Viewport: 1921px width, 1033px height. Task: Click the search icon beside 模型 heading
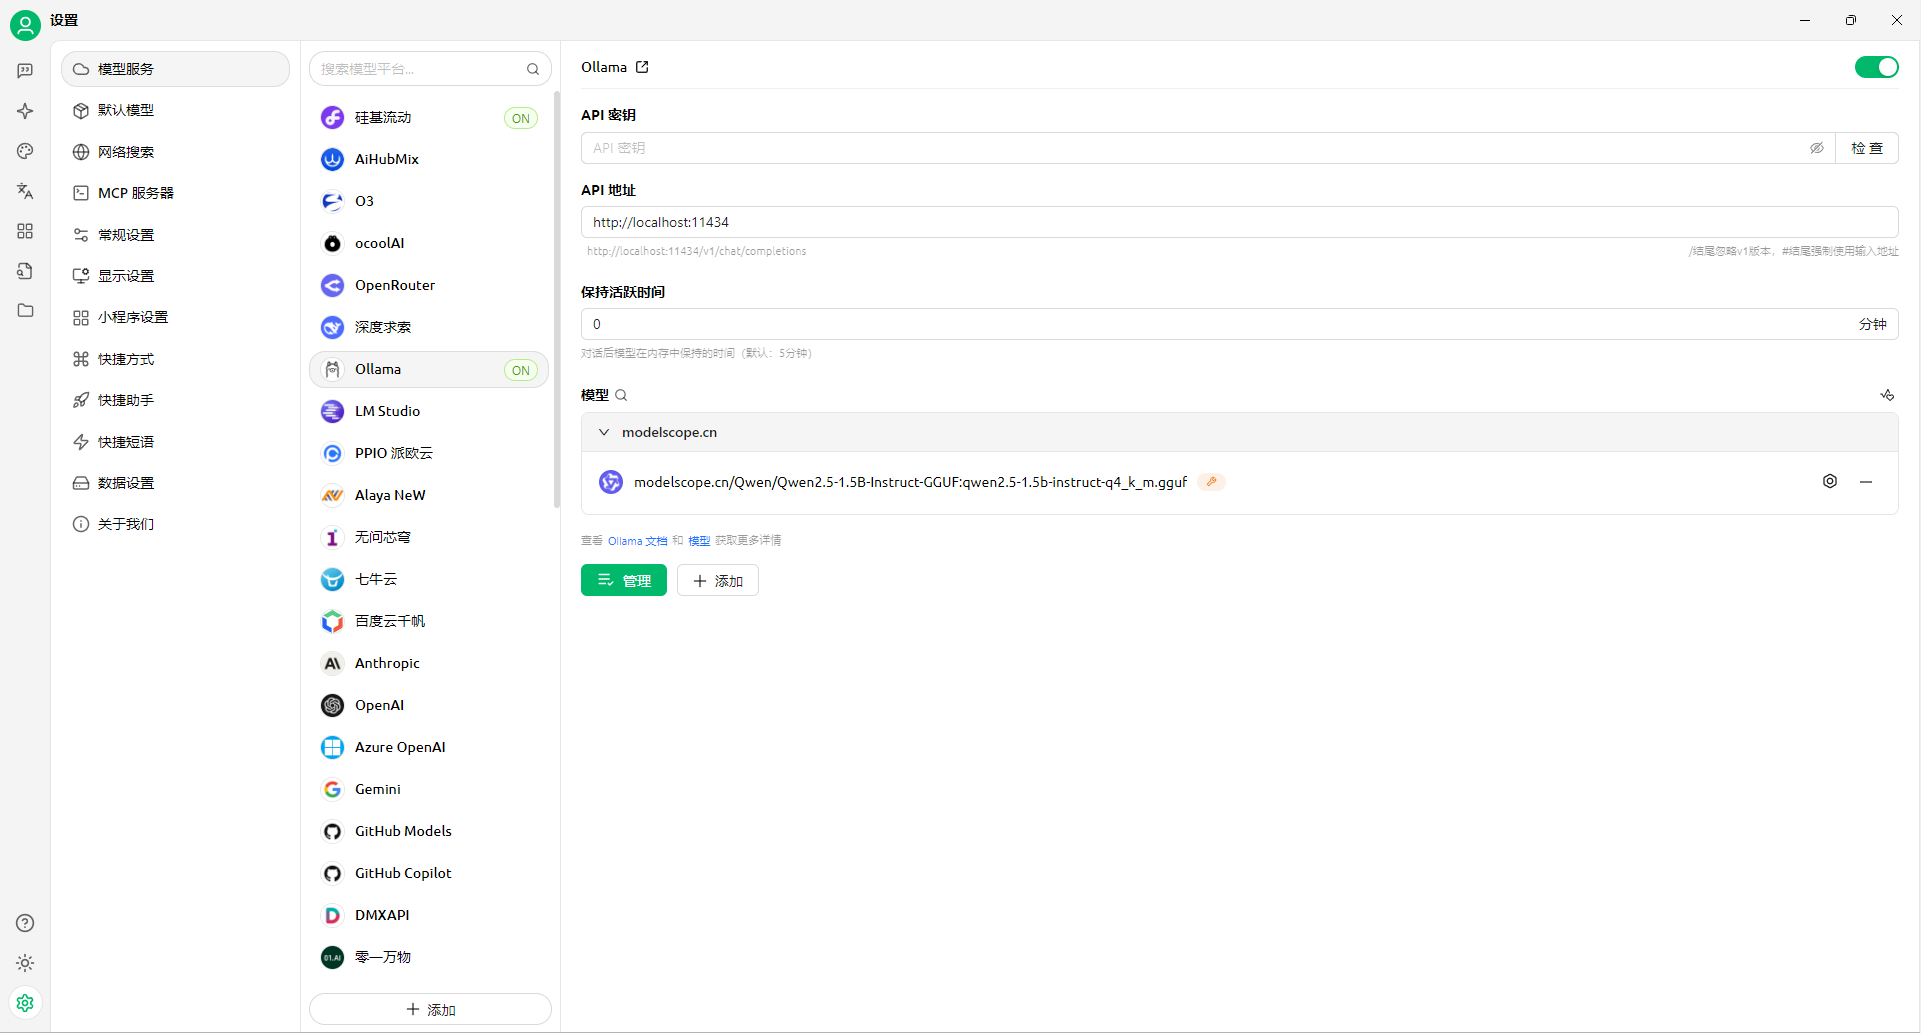pyautogui.click(x=621, y=395)
